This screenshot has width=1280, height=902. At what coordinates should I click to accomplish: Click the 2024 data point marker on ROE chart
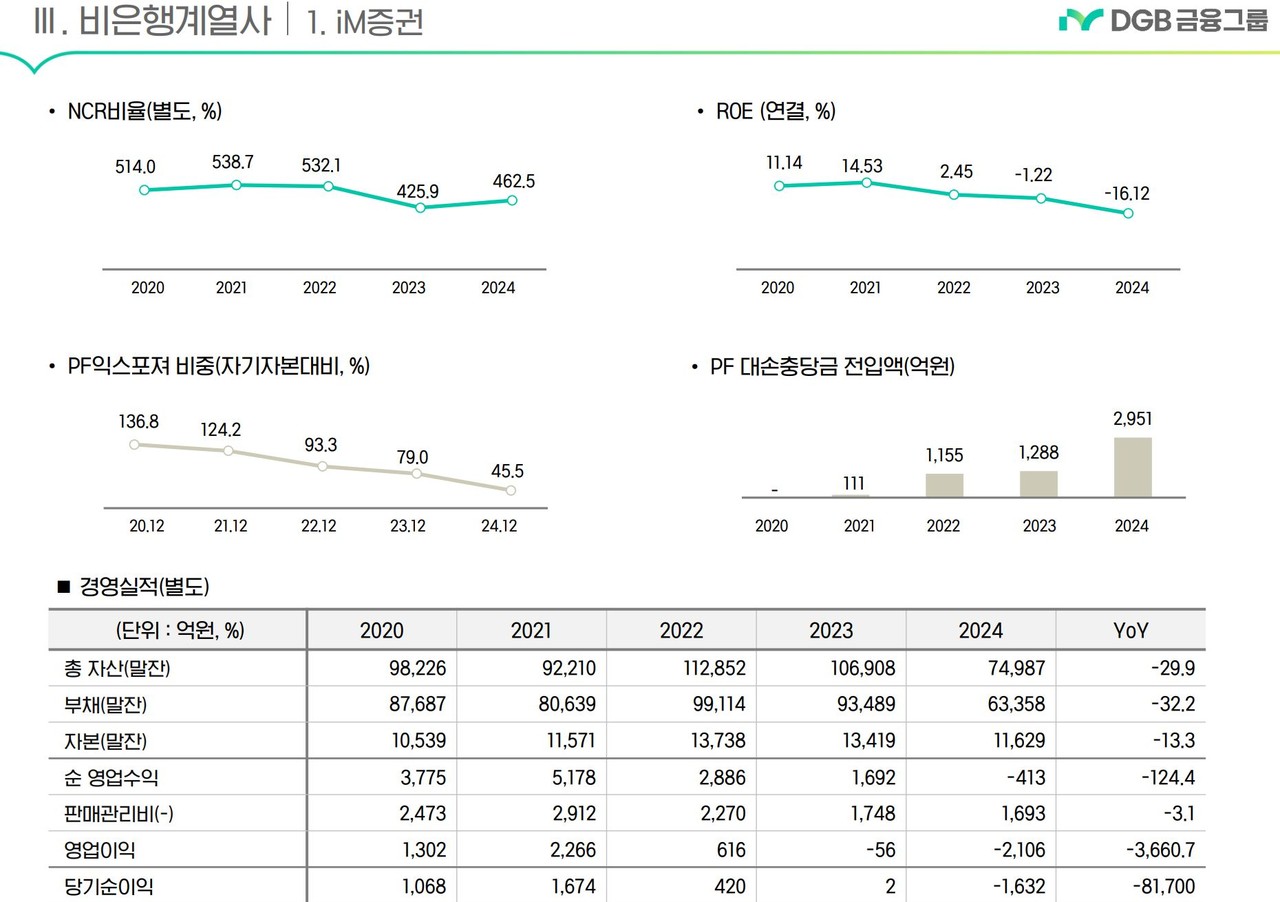pyautogui.click(x=1129, y=213)
